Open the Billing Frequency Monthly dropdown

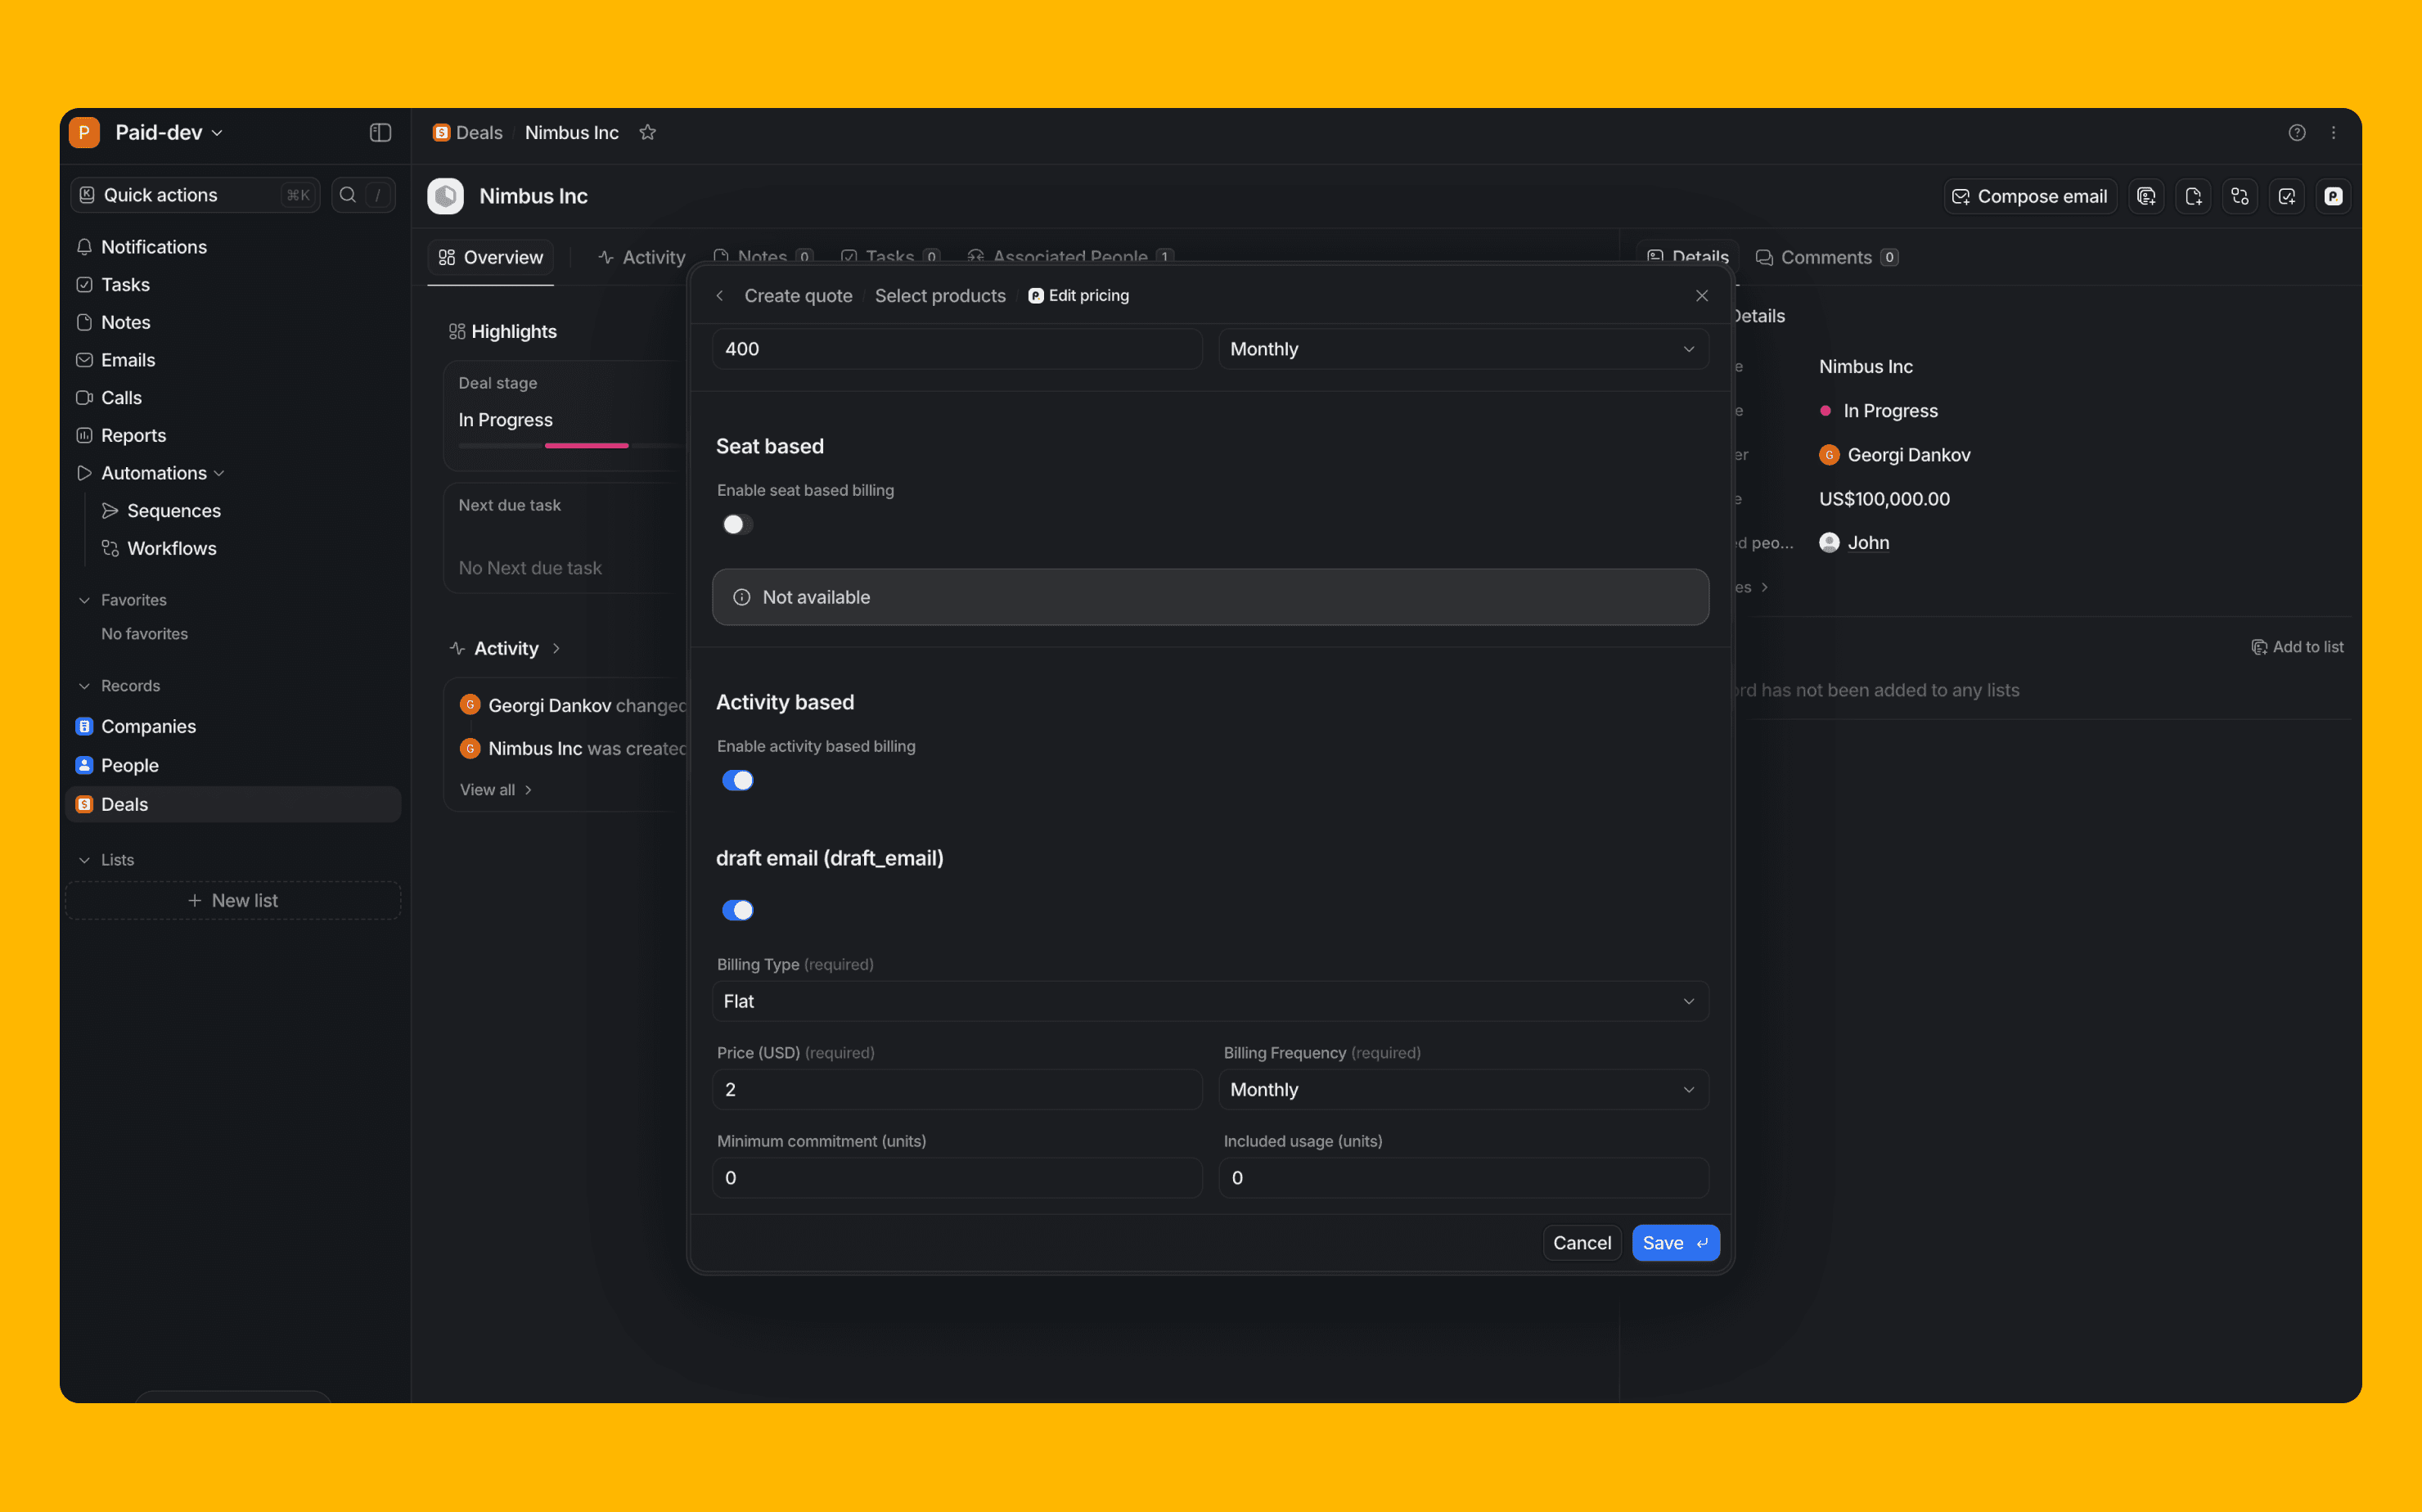click(x=1462, y=1090)
